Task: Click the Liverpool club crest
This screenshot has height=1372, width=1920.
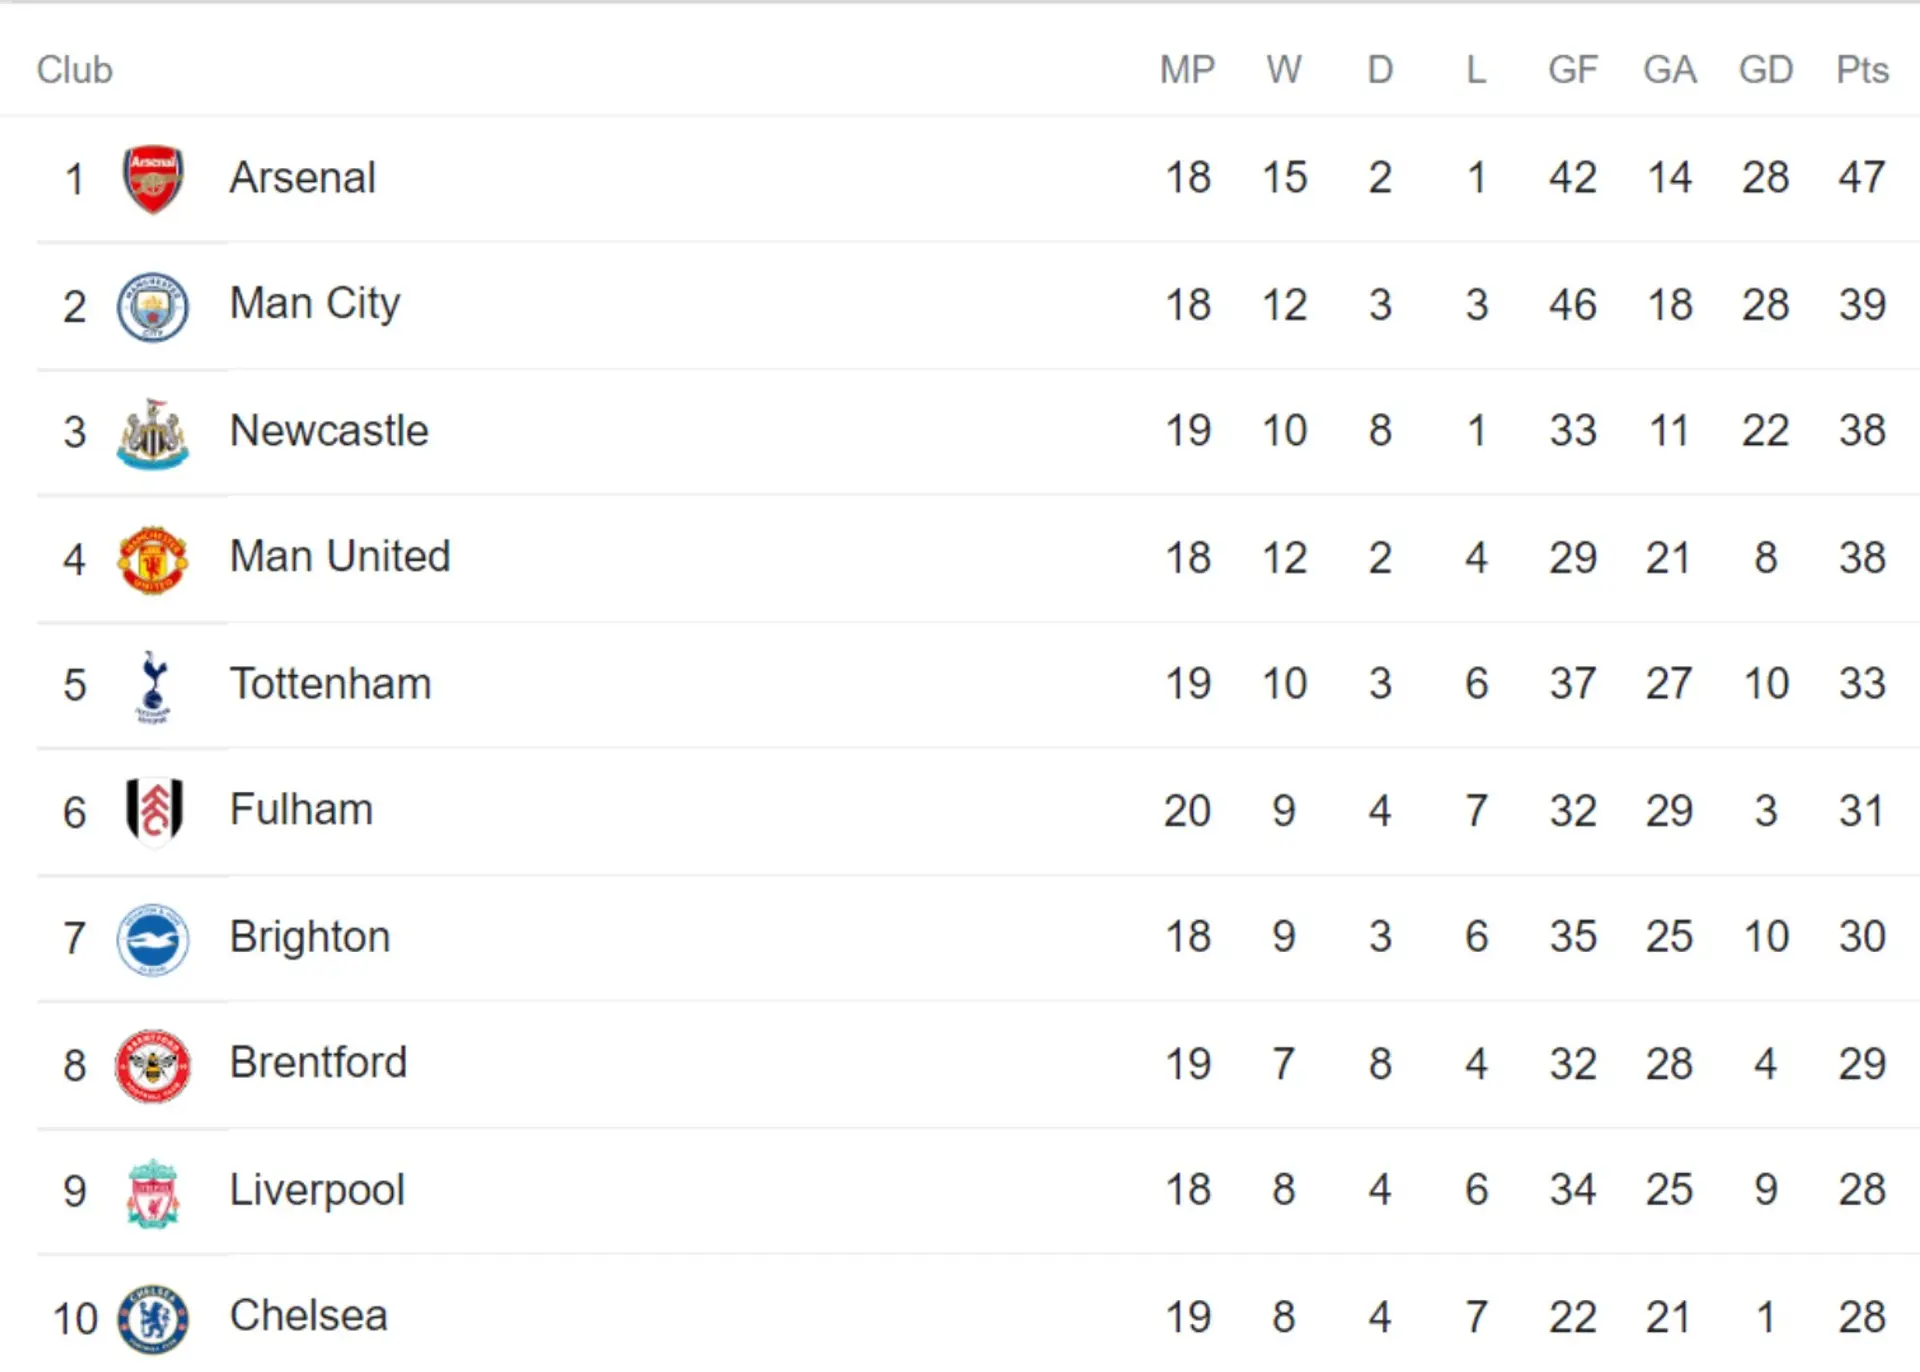Action: [152, 1192]
